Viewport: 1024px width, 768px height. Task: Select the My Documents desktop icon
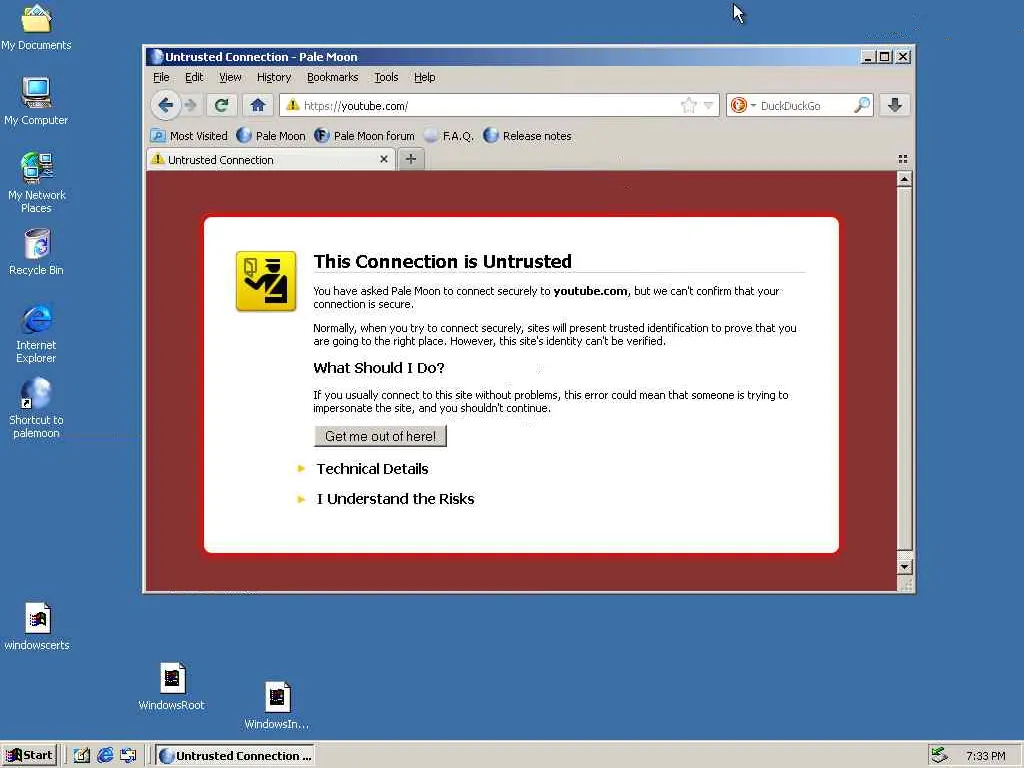point(36,27)
